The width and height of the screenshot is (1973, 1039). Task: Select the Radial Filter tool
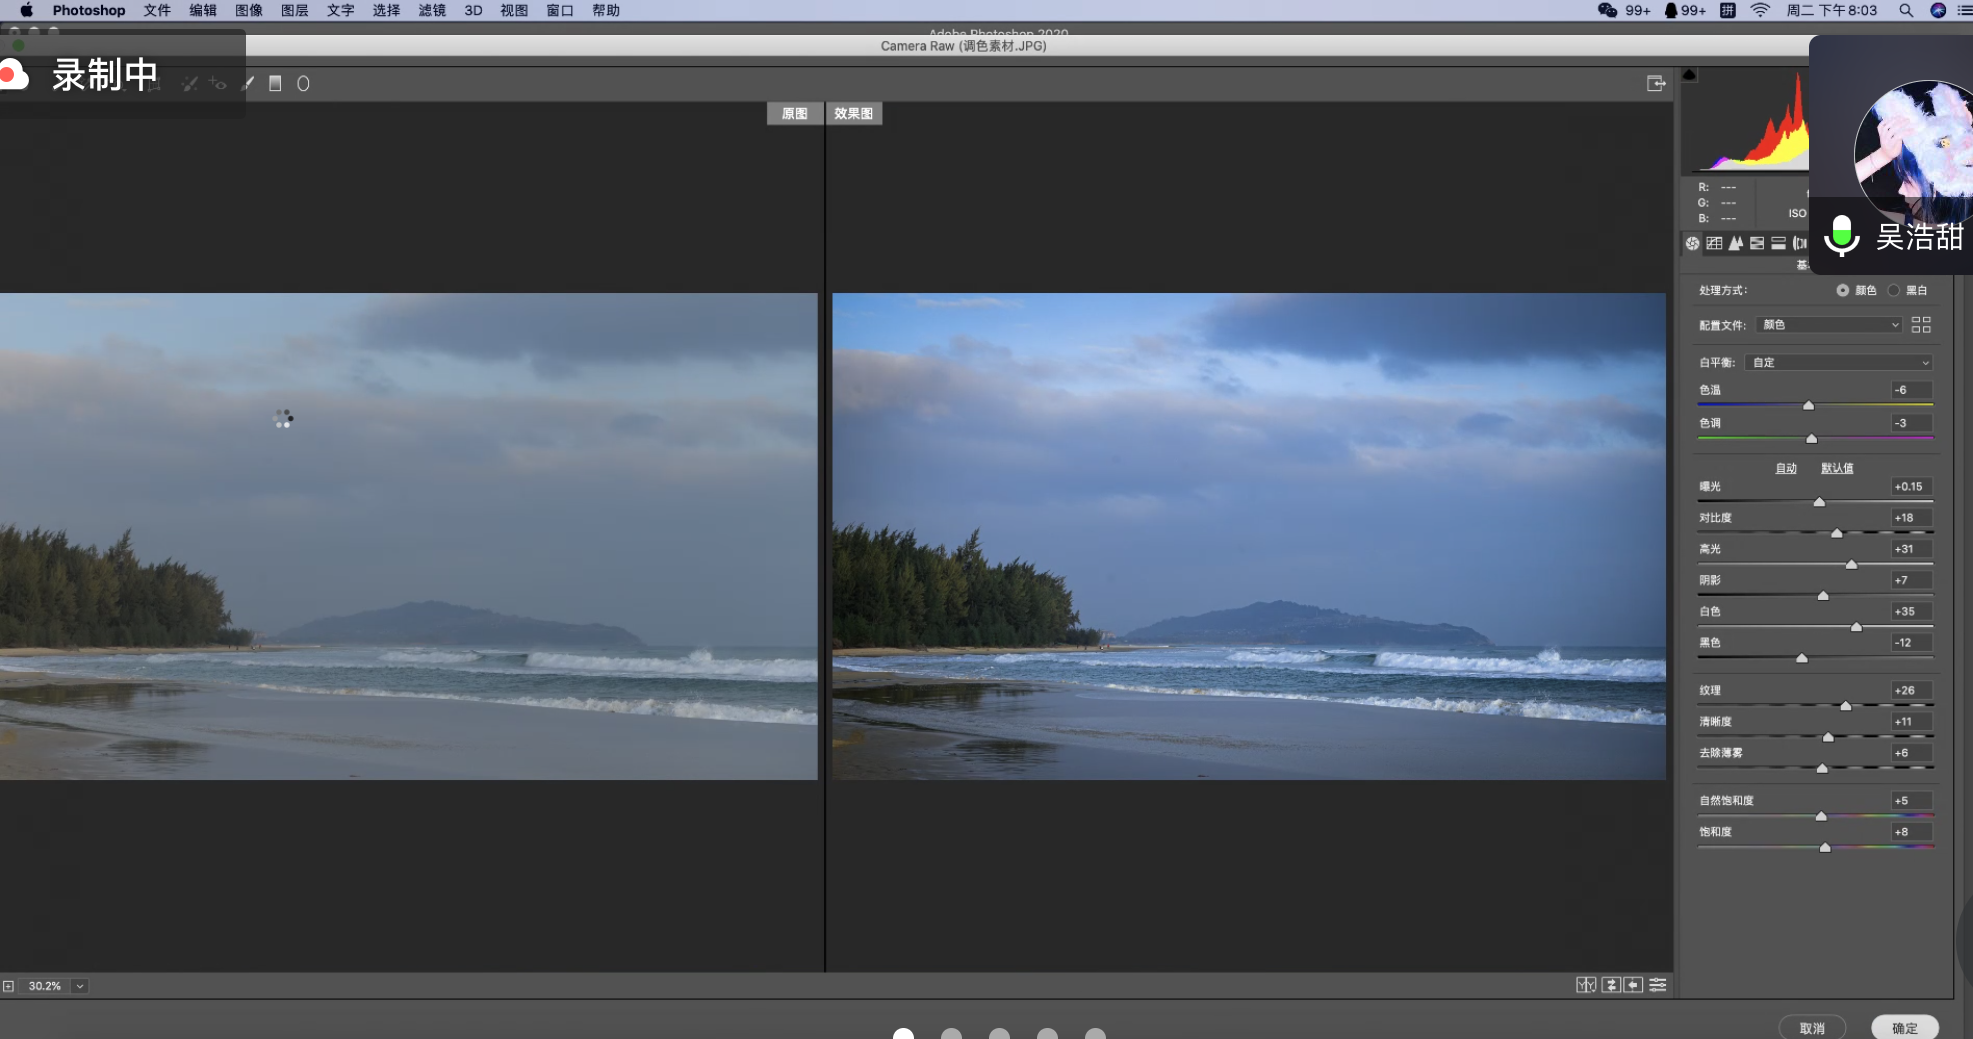303,84
